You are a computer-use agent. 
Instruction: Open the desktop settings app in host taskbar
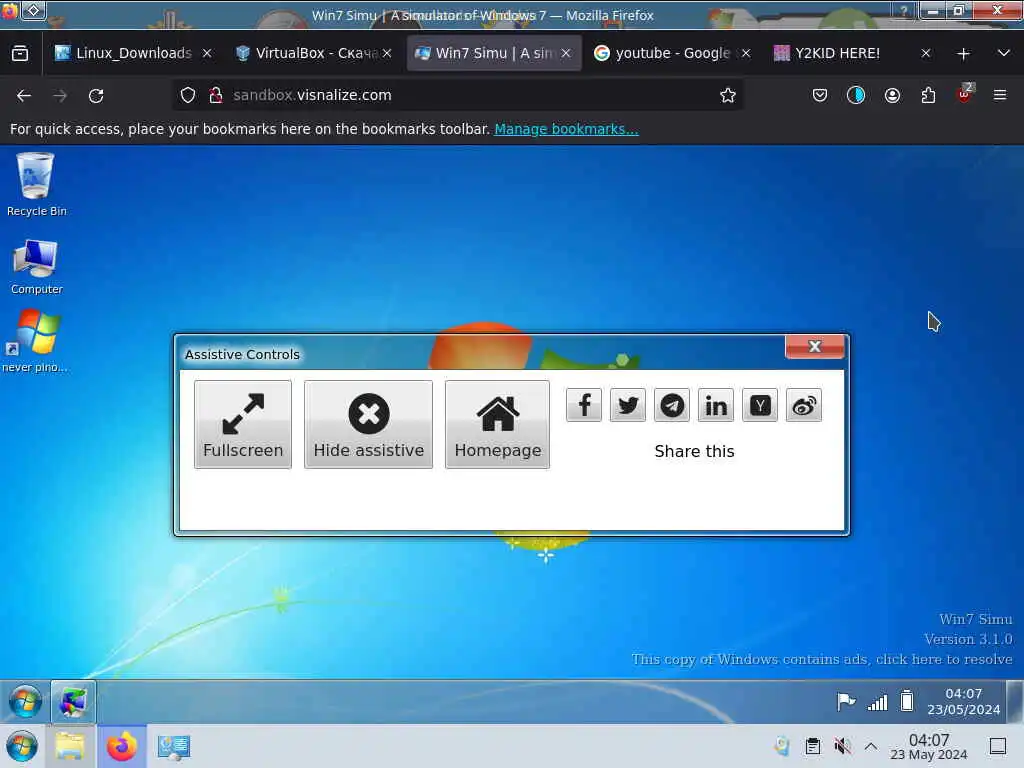point(173,746)
